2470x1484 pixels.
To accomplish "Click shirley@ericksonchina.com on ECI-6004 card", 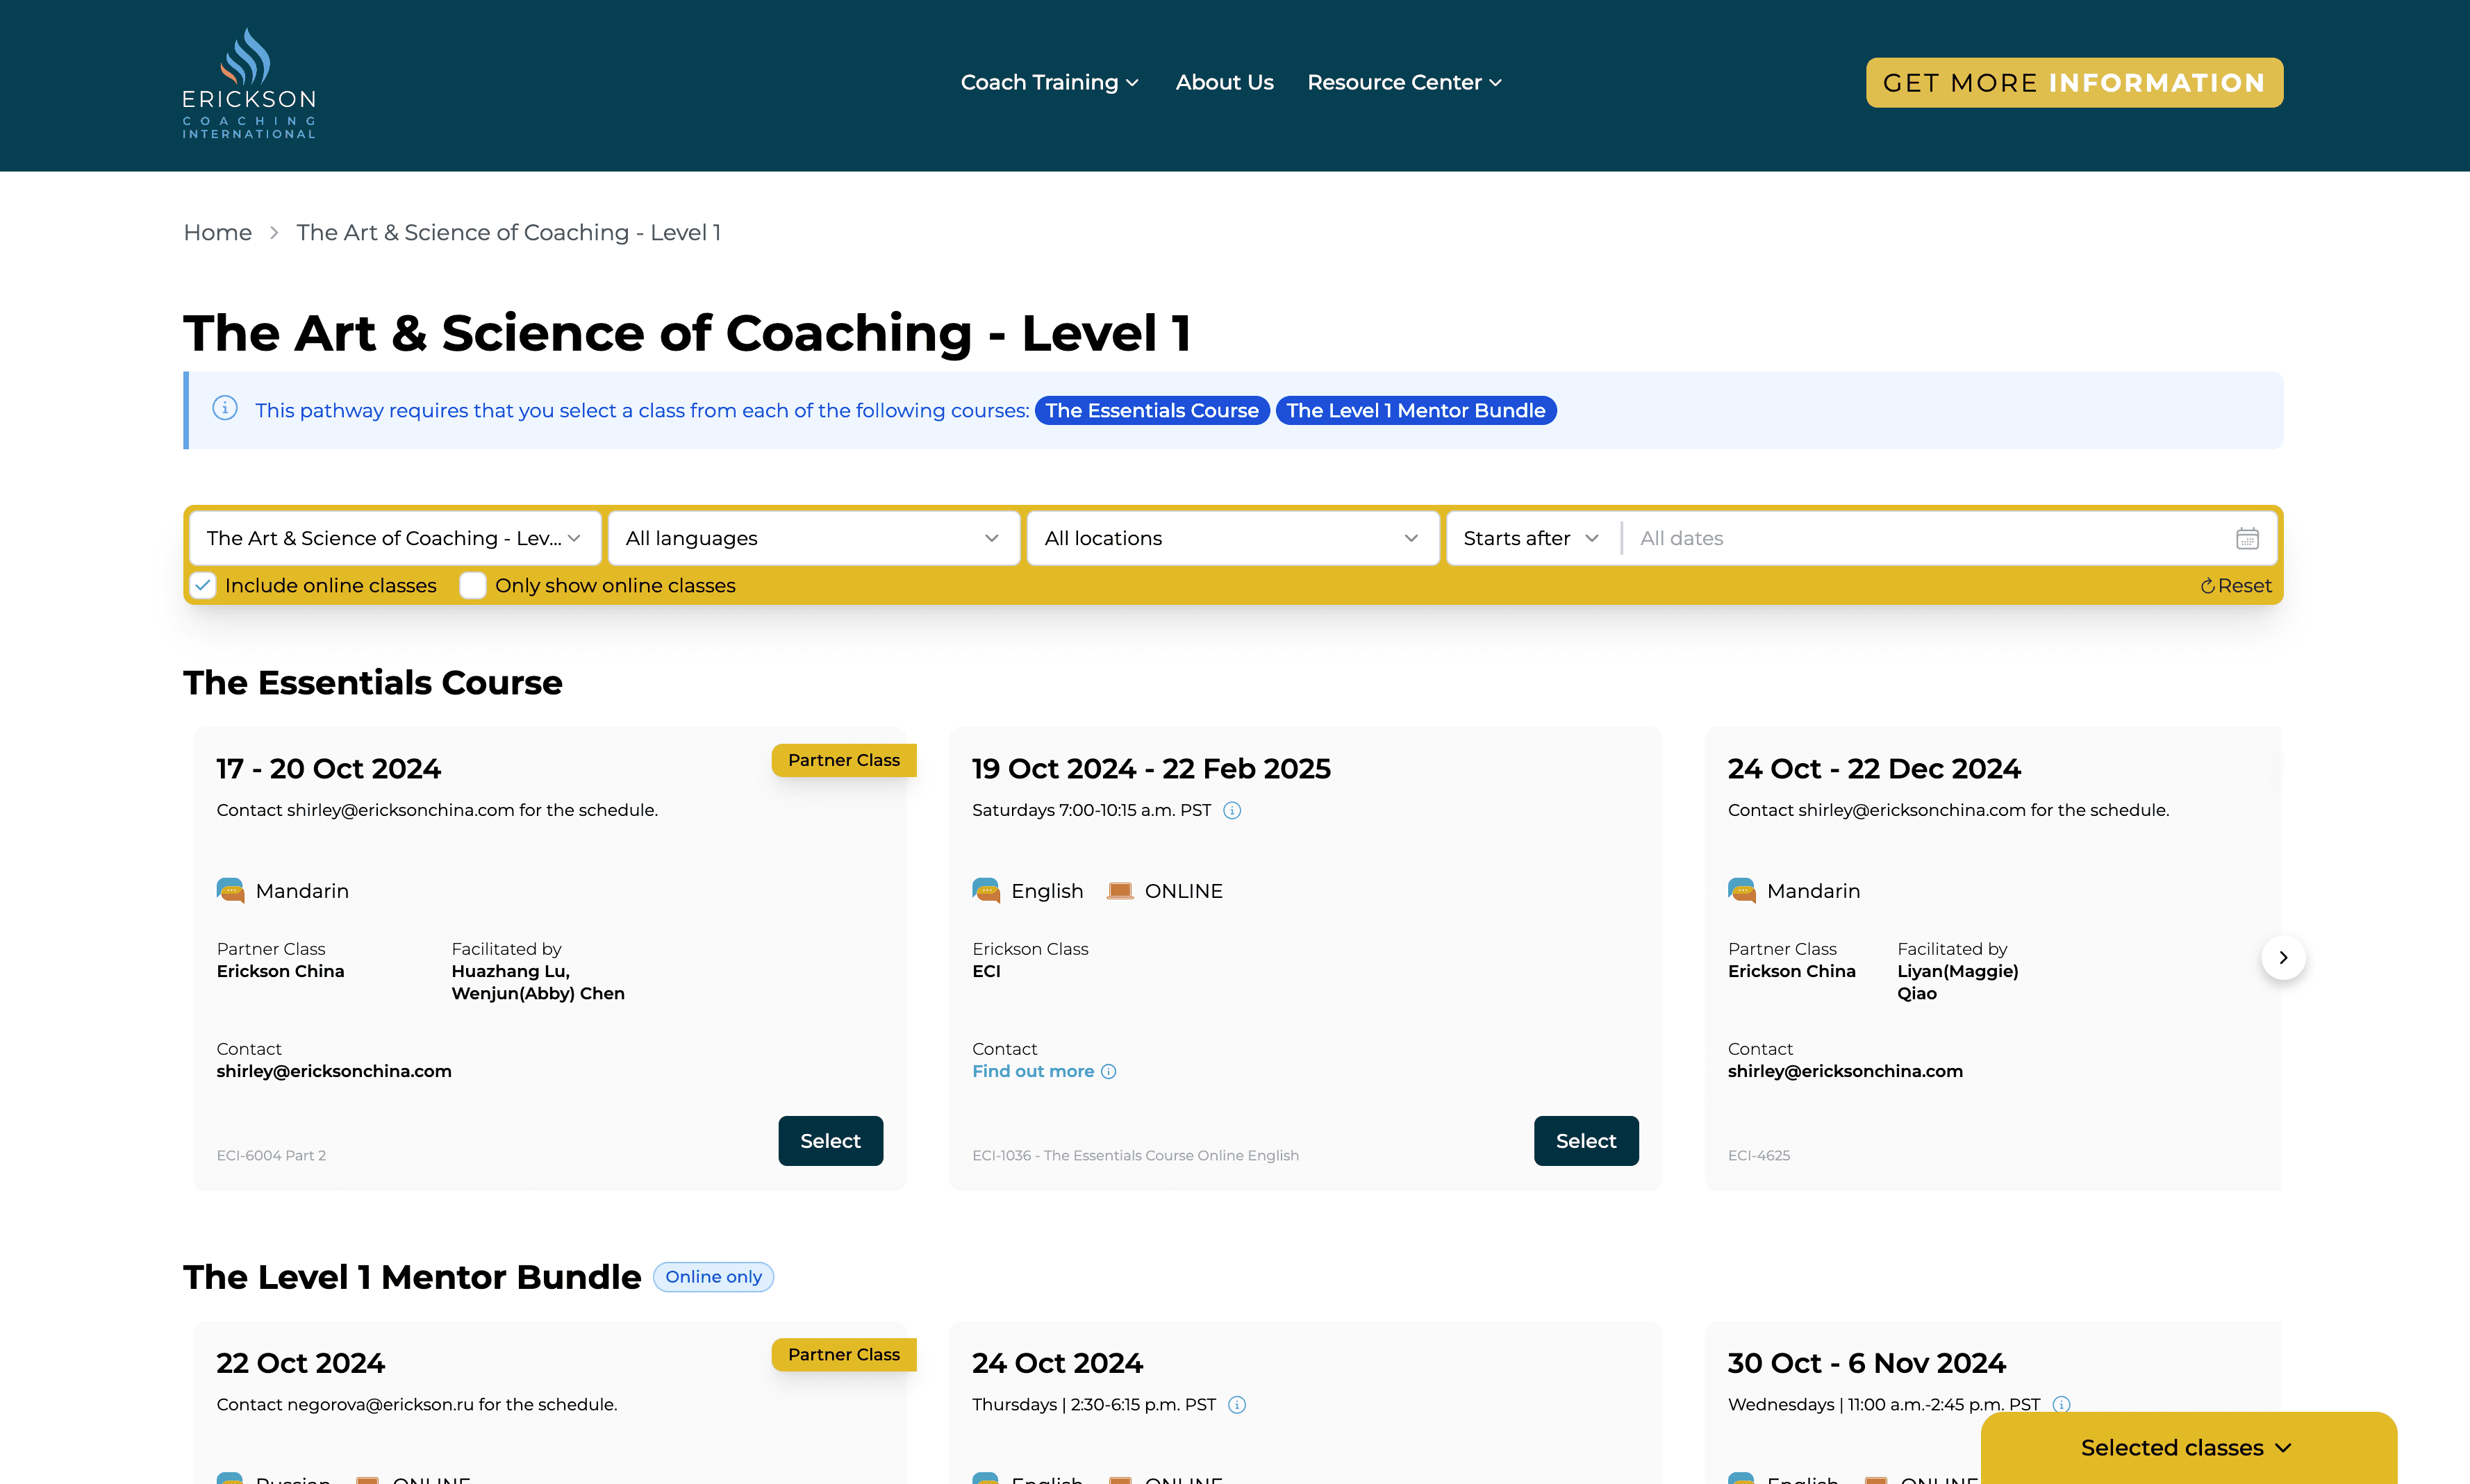I will point(334,1071).
